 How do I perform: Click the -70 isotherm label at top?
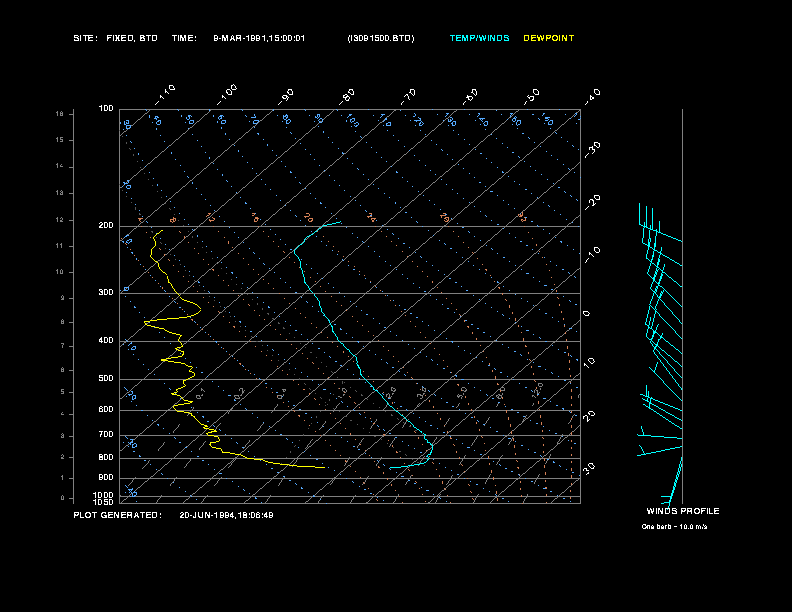[x=409, y=96]
